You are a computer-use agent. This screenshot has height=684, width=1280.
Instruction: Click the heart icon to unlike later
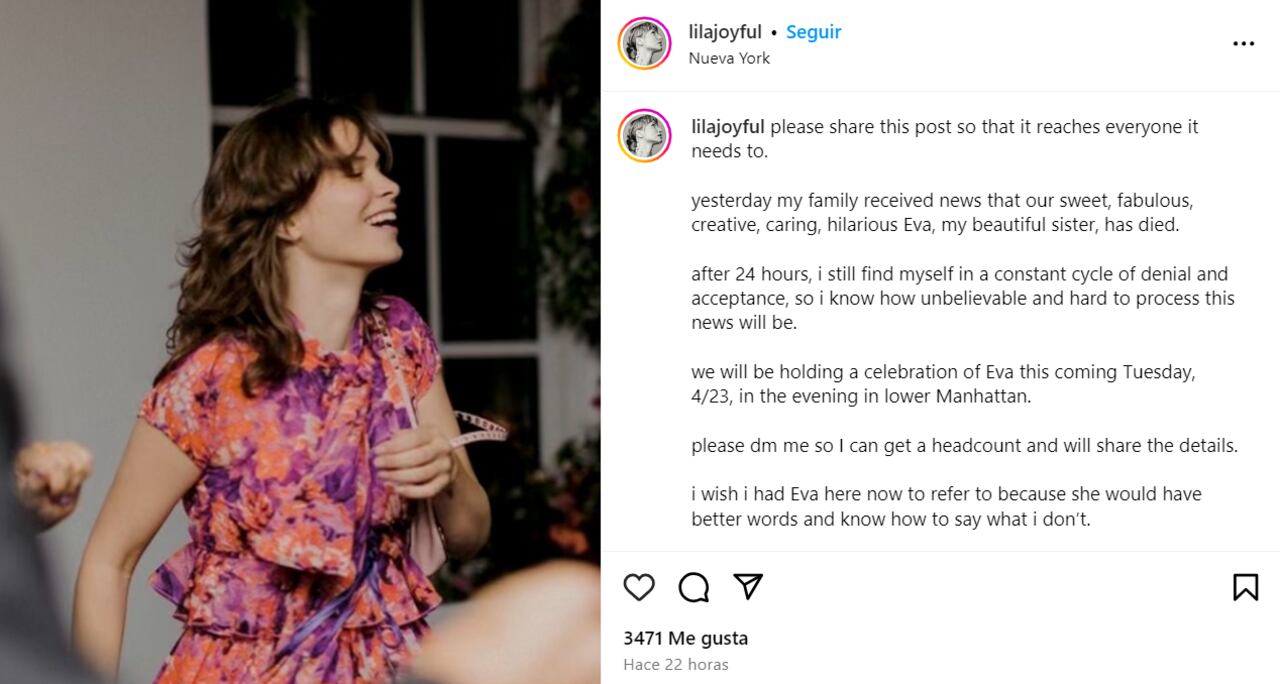pyautogui.click(x=640, y=588)
